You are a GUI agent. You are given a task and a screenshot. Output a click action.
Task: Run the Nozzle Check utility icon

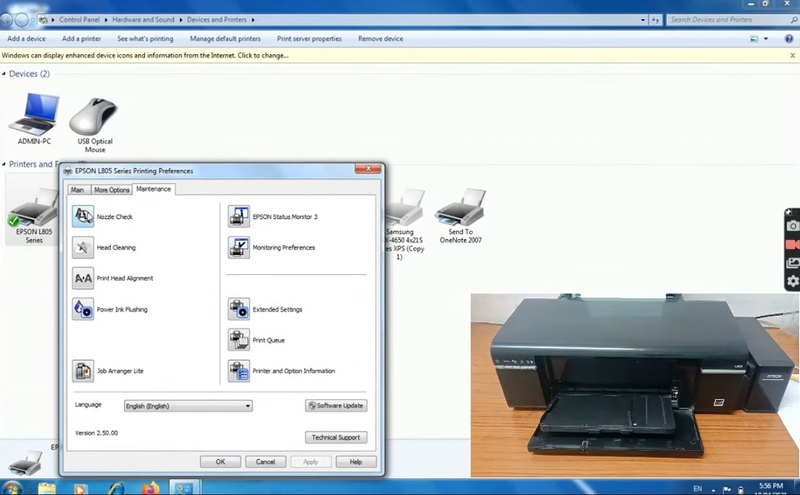point(83,216)
